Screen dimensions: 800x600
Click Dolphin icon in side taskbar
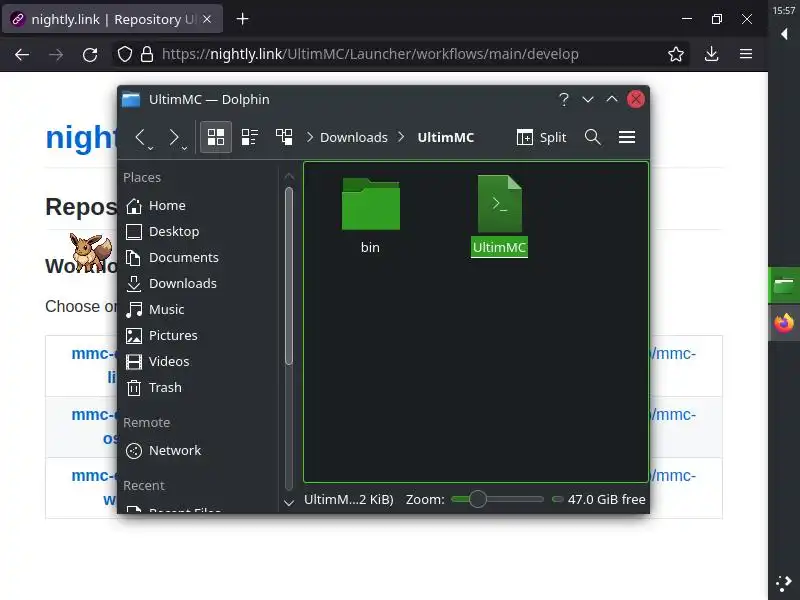point(784,285)
